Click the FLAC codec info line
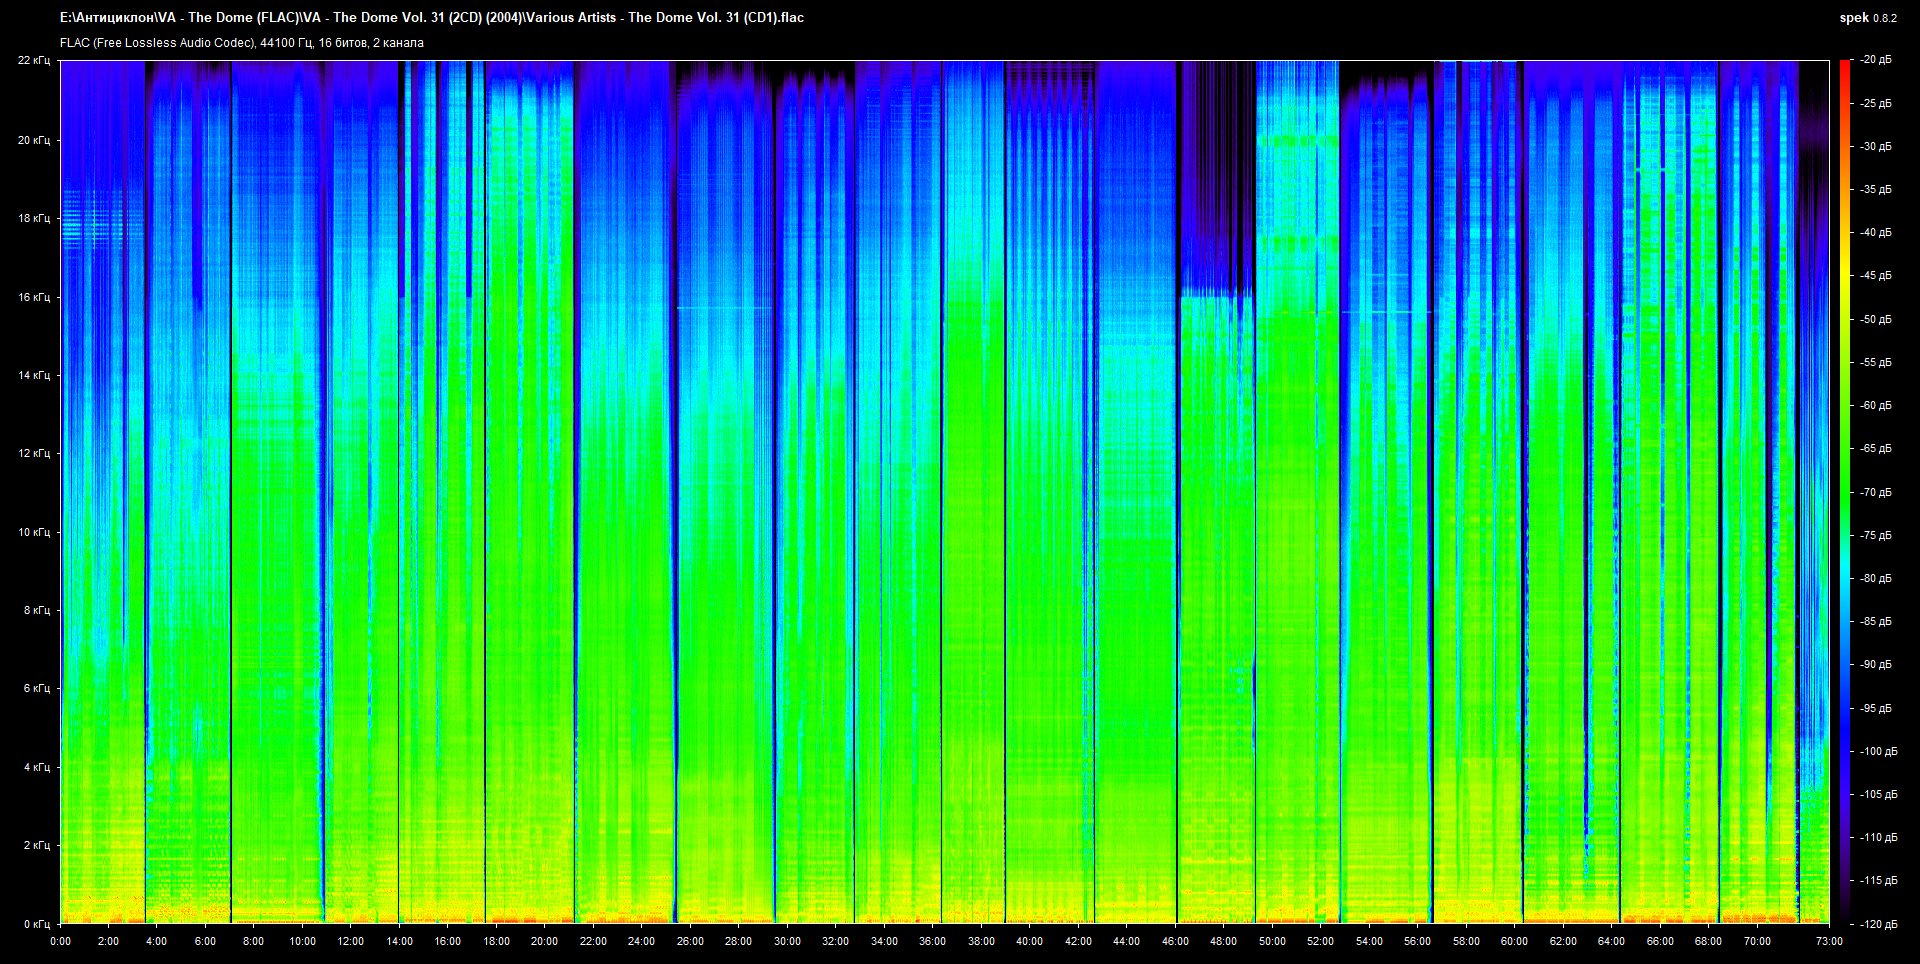The image size is (1920, 964). pos(241,43)
